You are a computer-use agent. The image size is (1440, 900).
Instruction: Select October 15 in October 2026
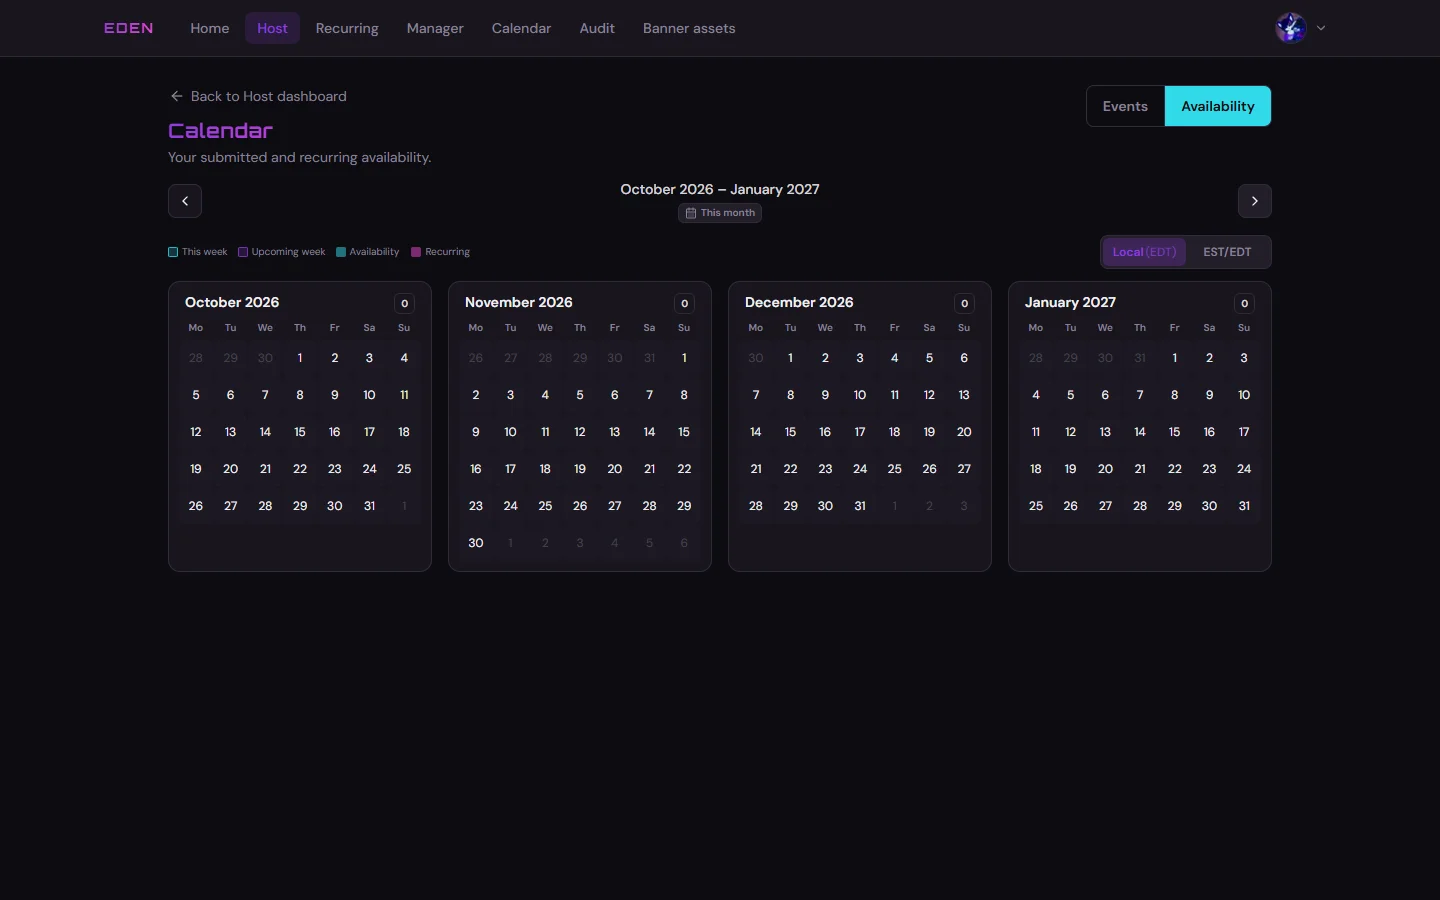(300, 432)
